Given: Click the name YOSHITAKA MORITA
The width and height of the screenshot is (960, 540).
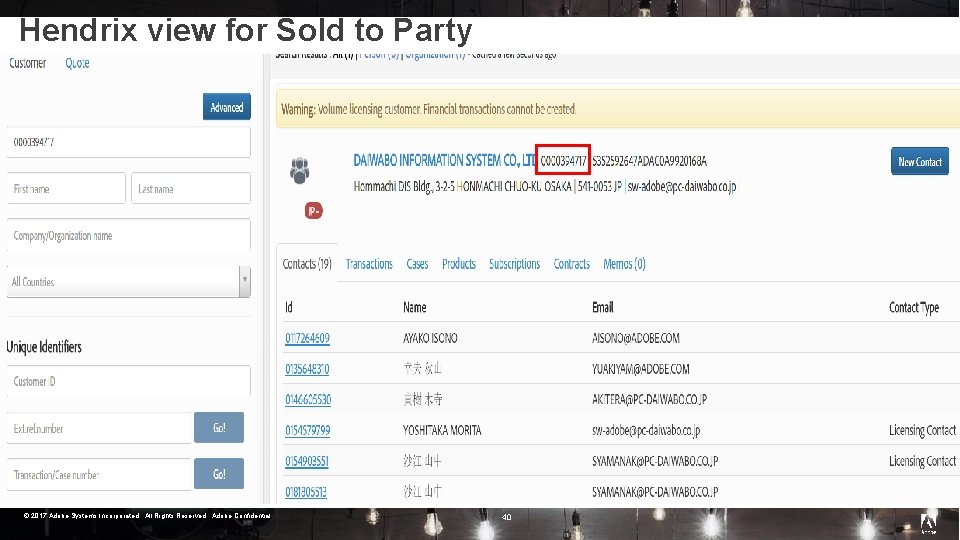Looking at the screenshot, I should pyautogui.click(x=442, y=430).
